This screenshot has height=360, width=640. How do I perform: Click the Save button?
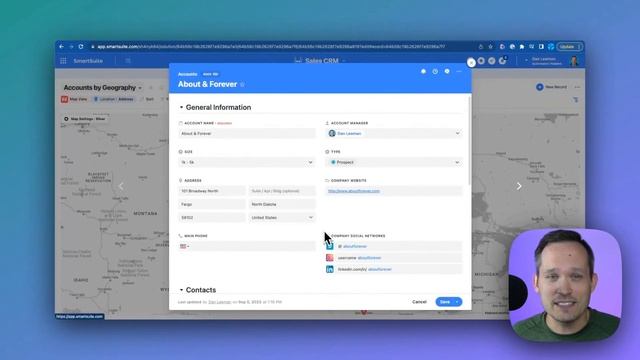(445, 302)
